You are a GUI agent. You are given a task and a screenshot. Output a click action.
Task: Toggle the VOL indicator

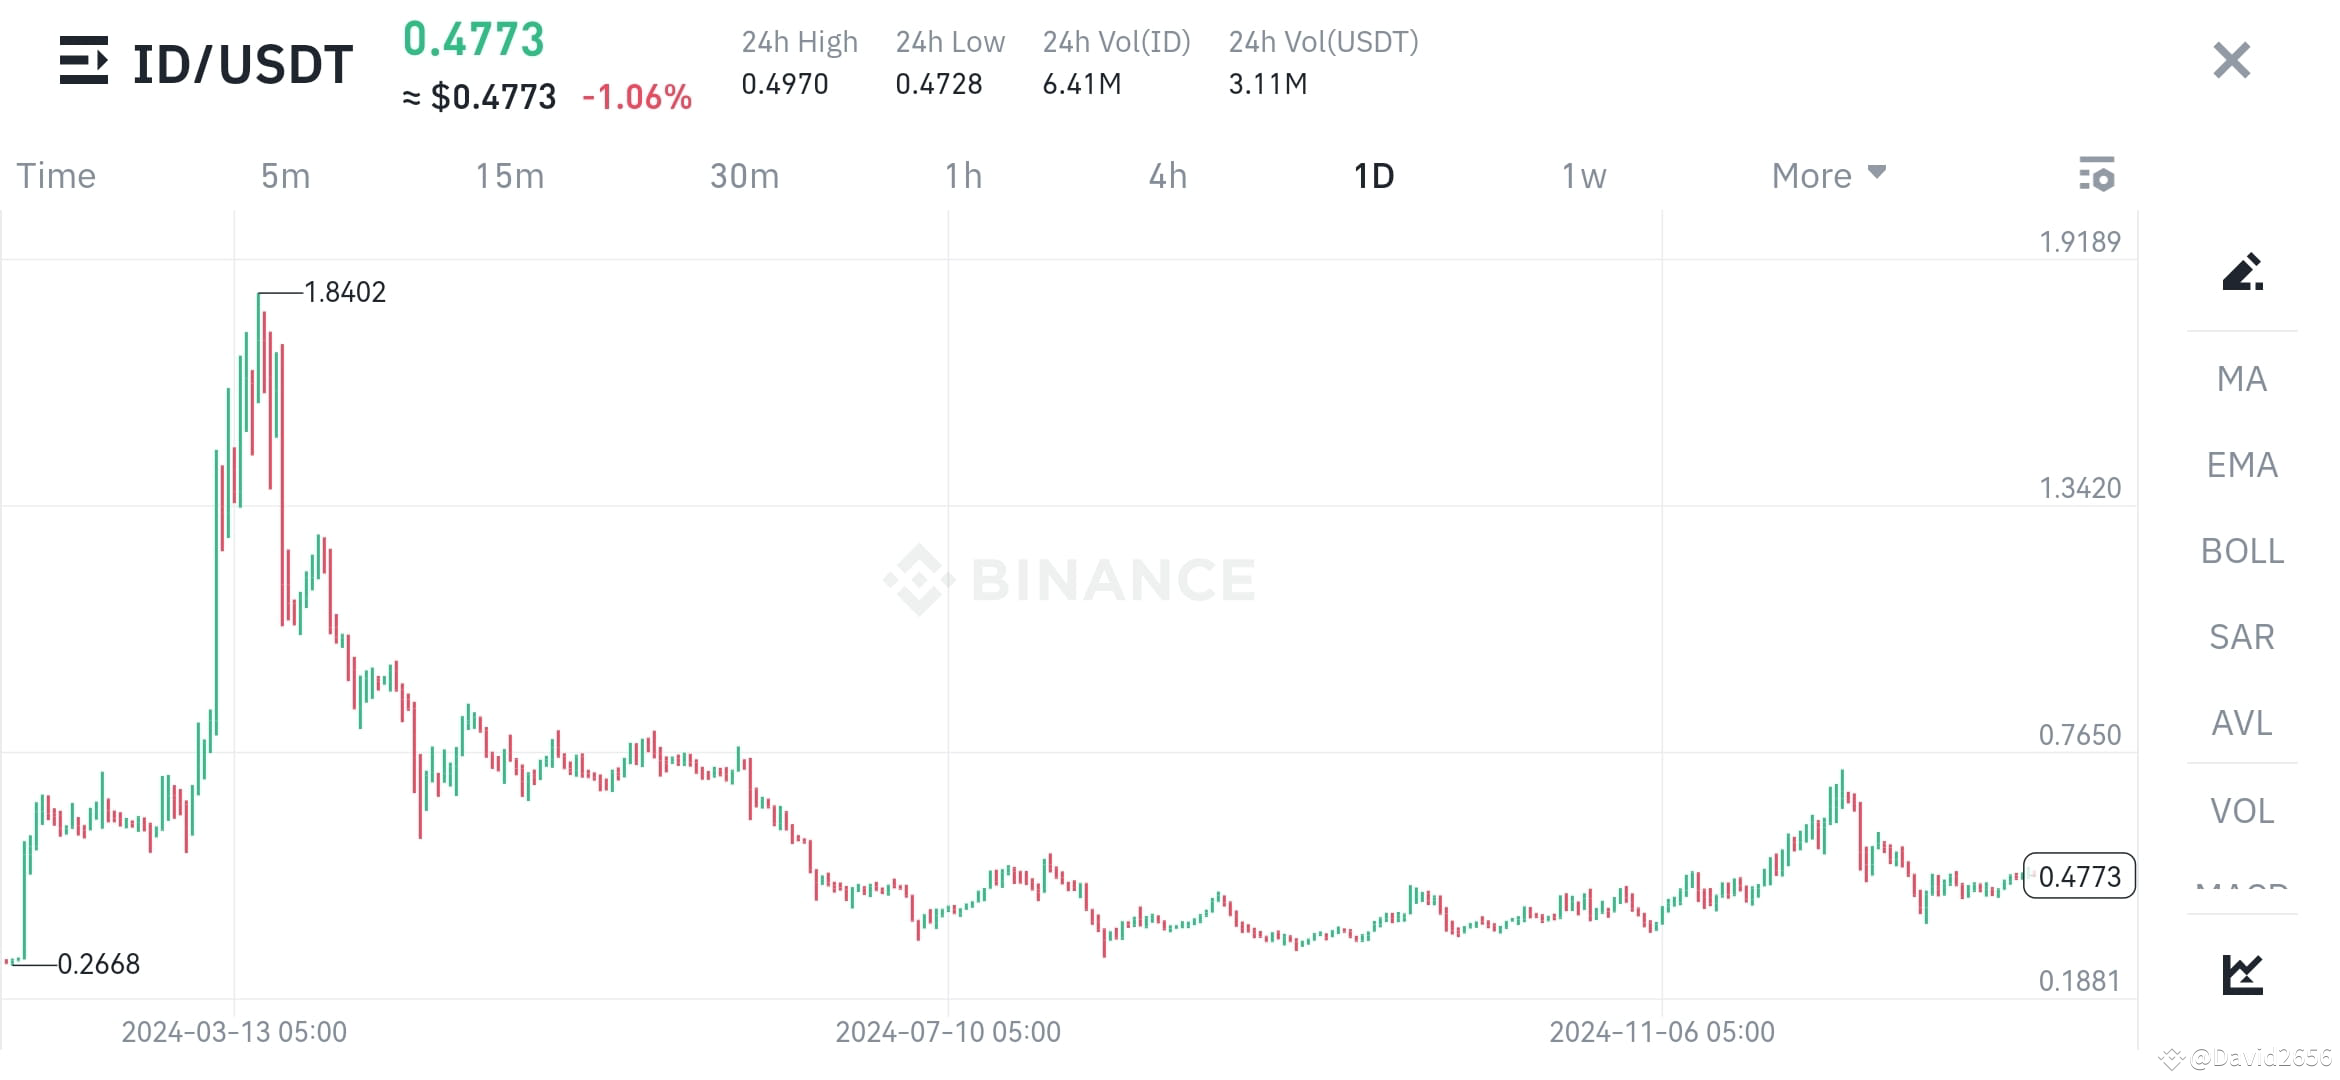[x=2241, y=810]
